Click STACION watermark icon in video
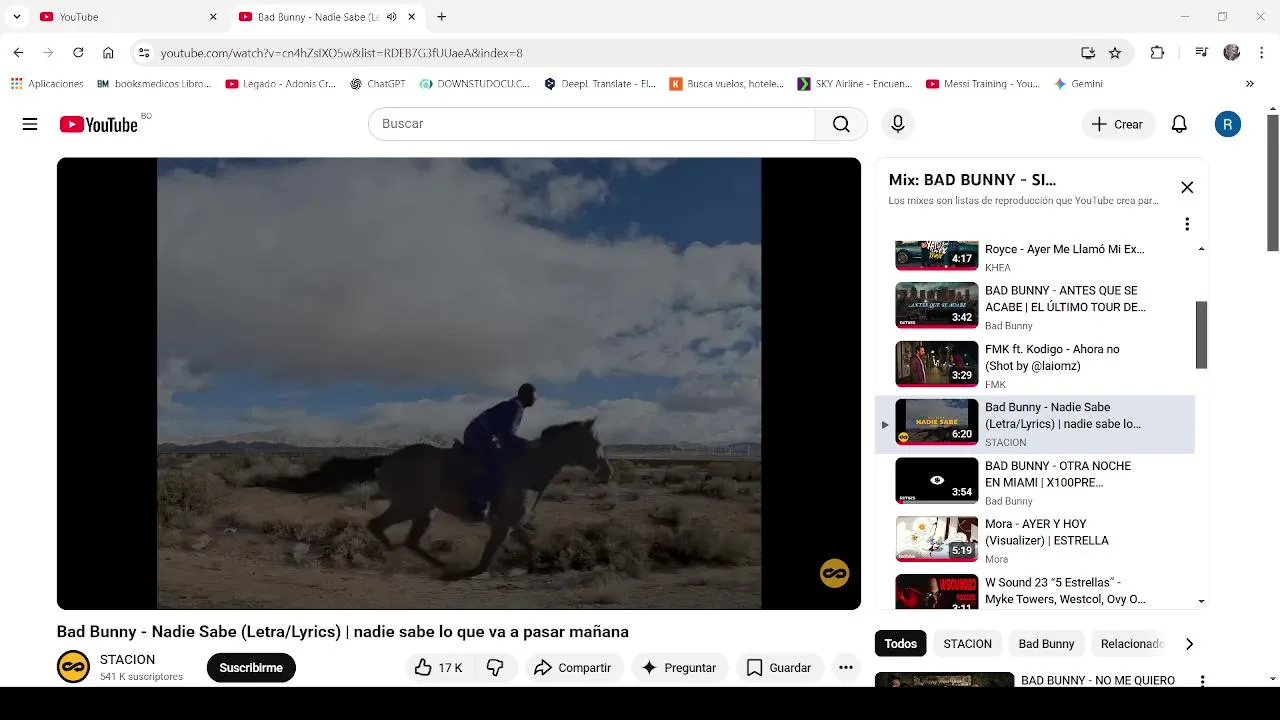1280x720 pixels. 834,573
